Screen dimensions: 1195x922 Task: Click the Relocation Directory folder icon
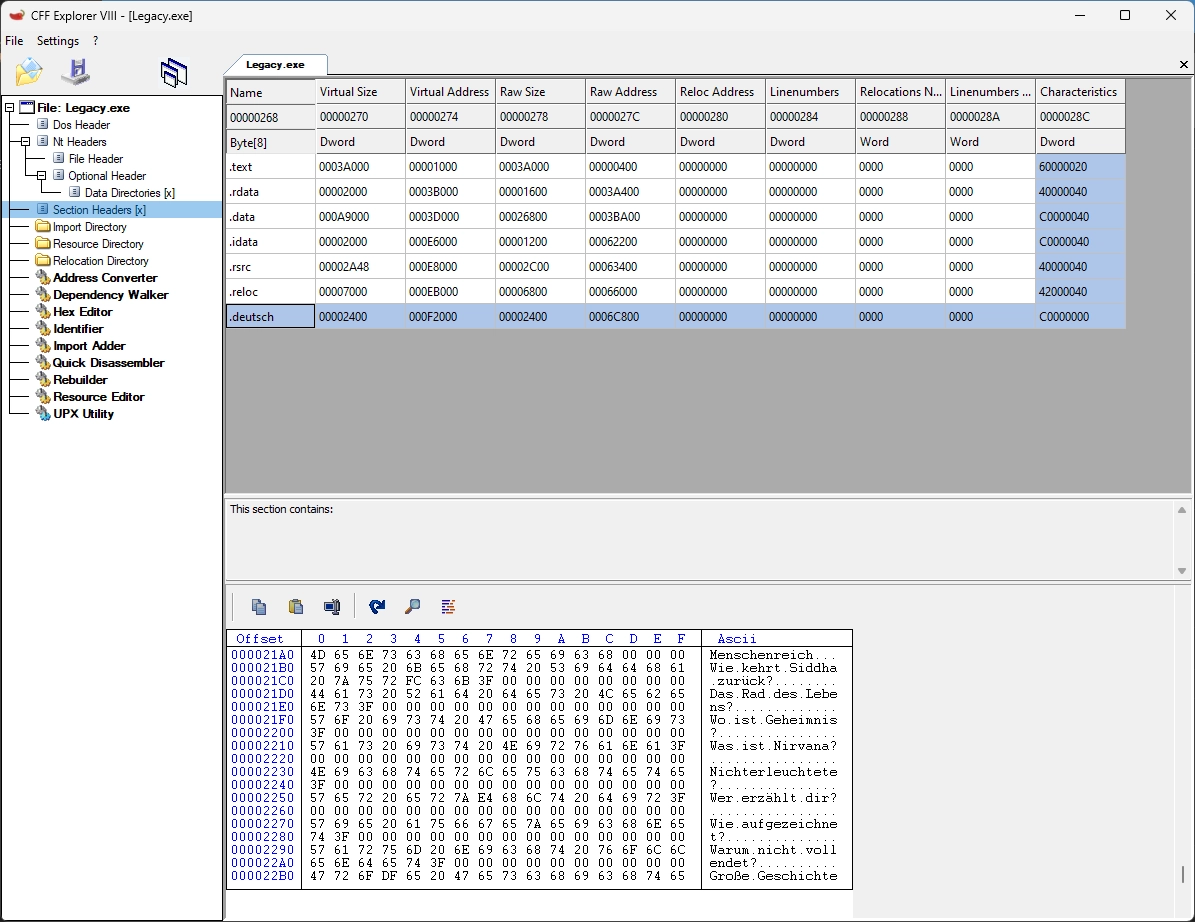point(43,261)
